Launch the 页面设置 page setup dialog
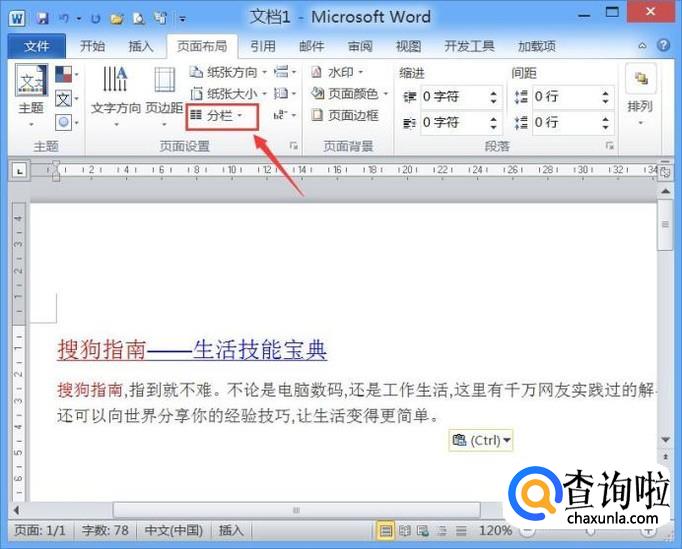 (294, 146)
